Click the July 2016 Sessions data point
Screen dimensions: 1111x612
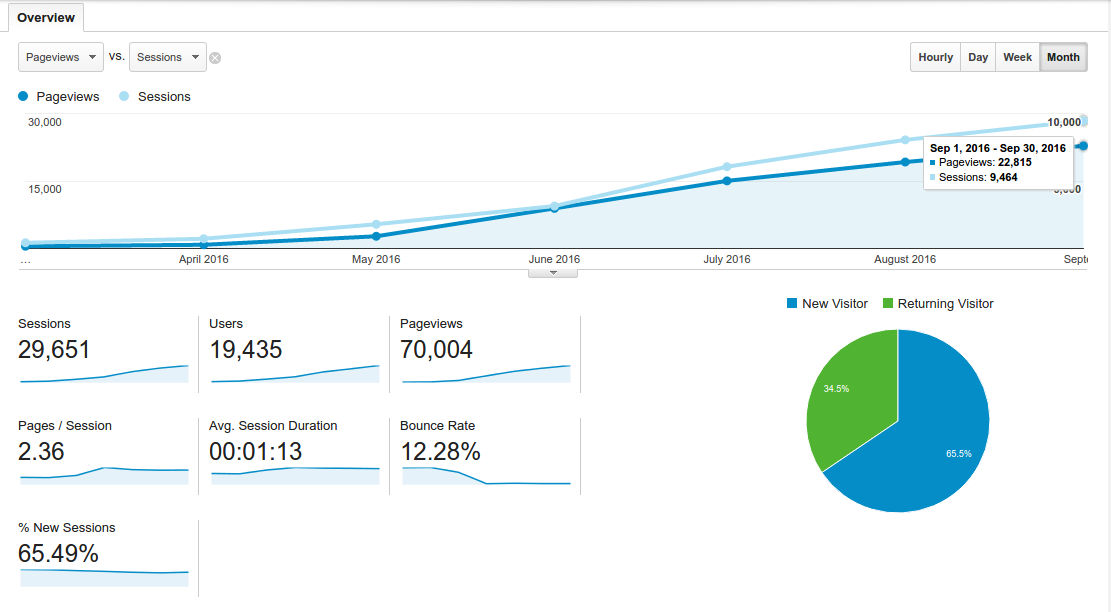point(727,167)
